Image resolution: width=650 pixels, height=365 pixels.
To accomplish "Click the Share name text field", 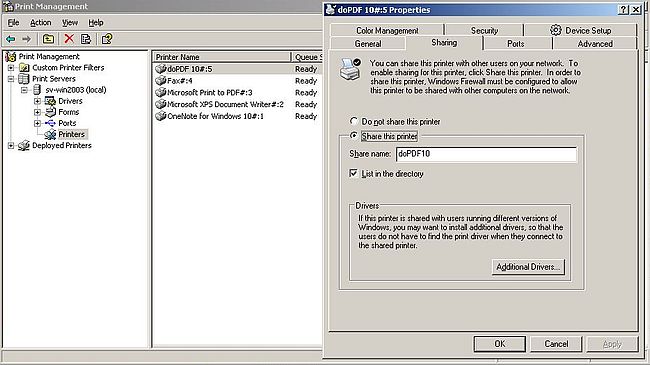I will 486,154.
